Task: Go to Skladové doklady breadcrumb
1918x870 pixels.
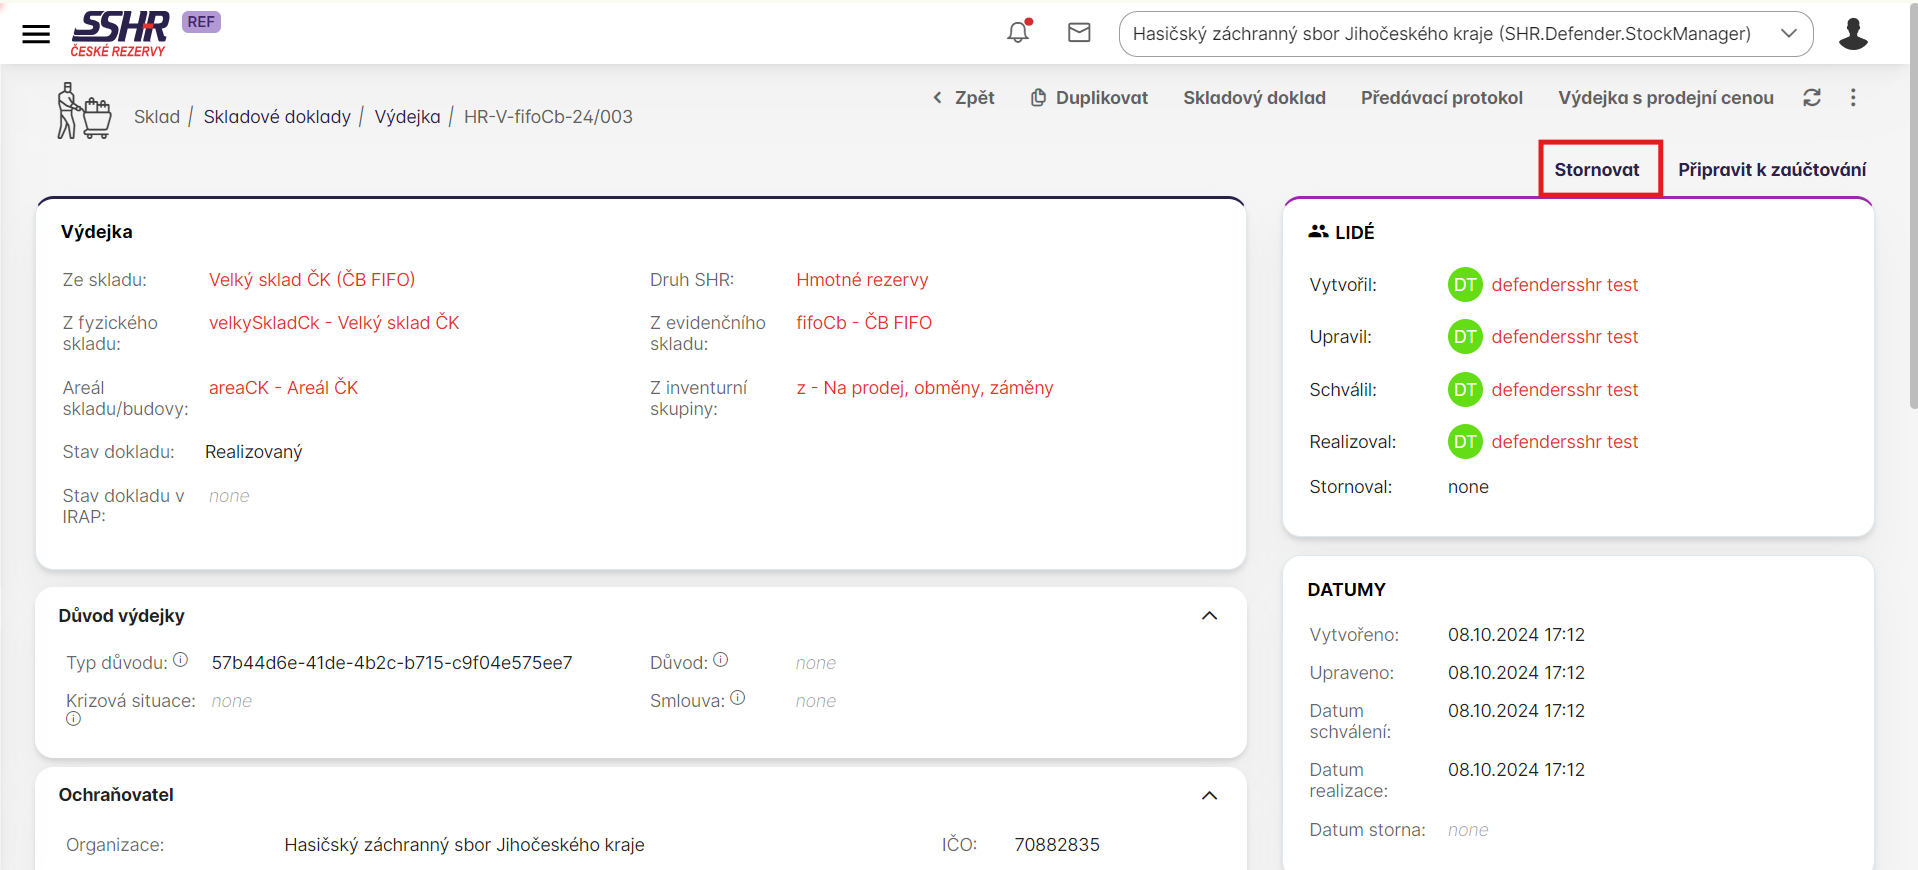Action: click(277, 117)
